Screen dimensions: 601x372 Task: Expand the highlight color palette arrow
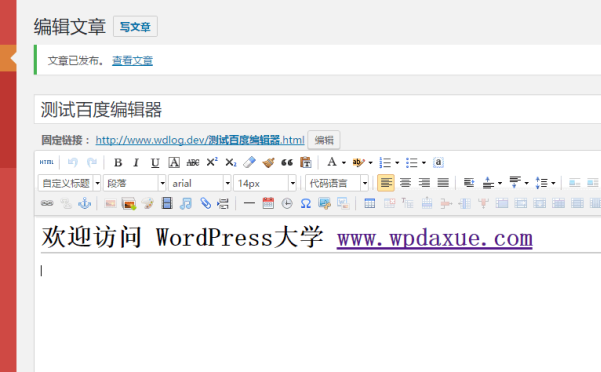pos(370,163)
